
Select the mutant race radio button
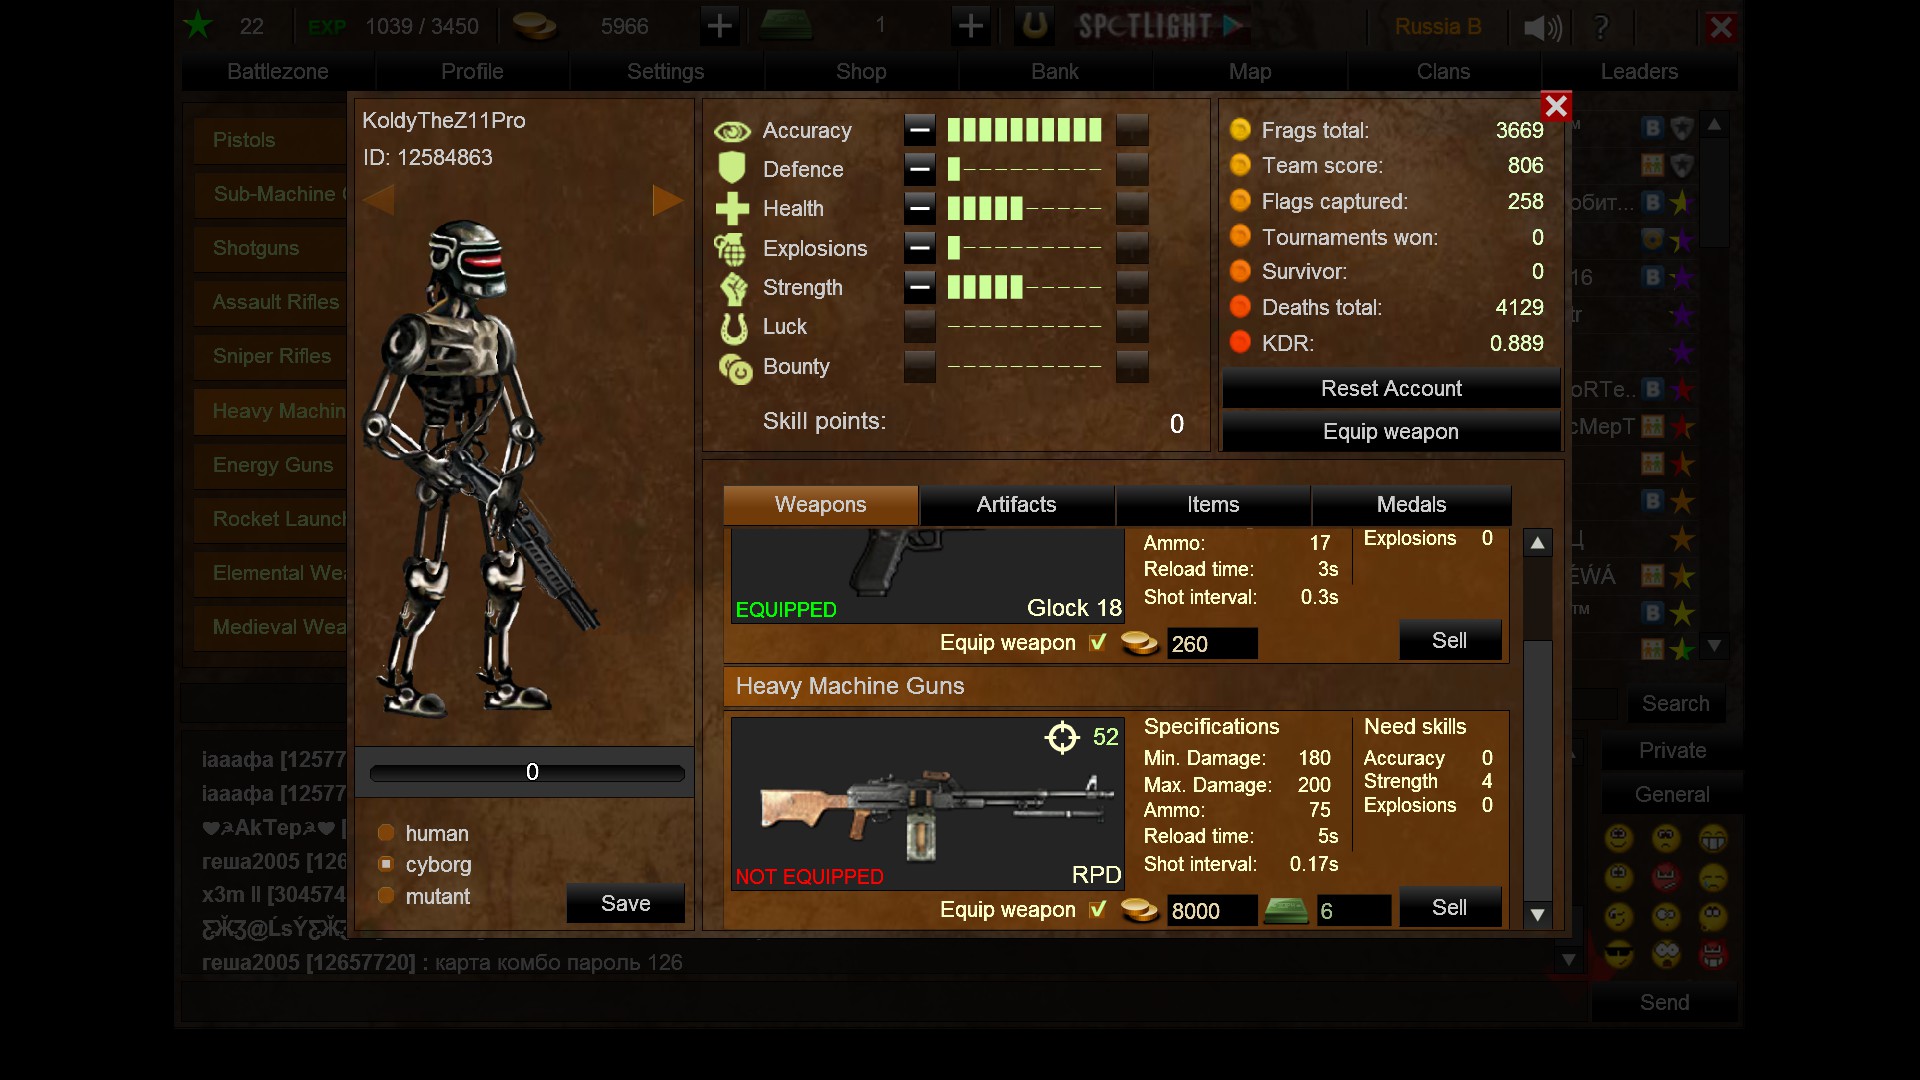(x=386, y=896)
